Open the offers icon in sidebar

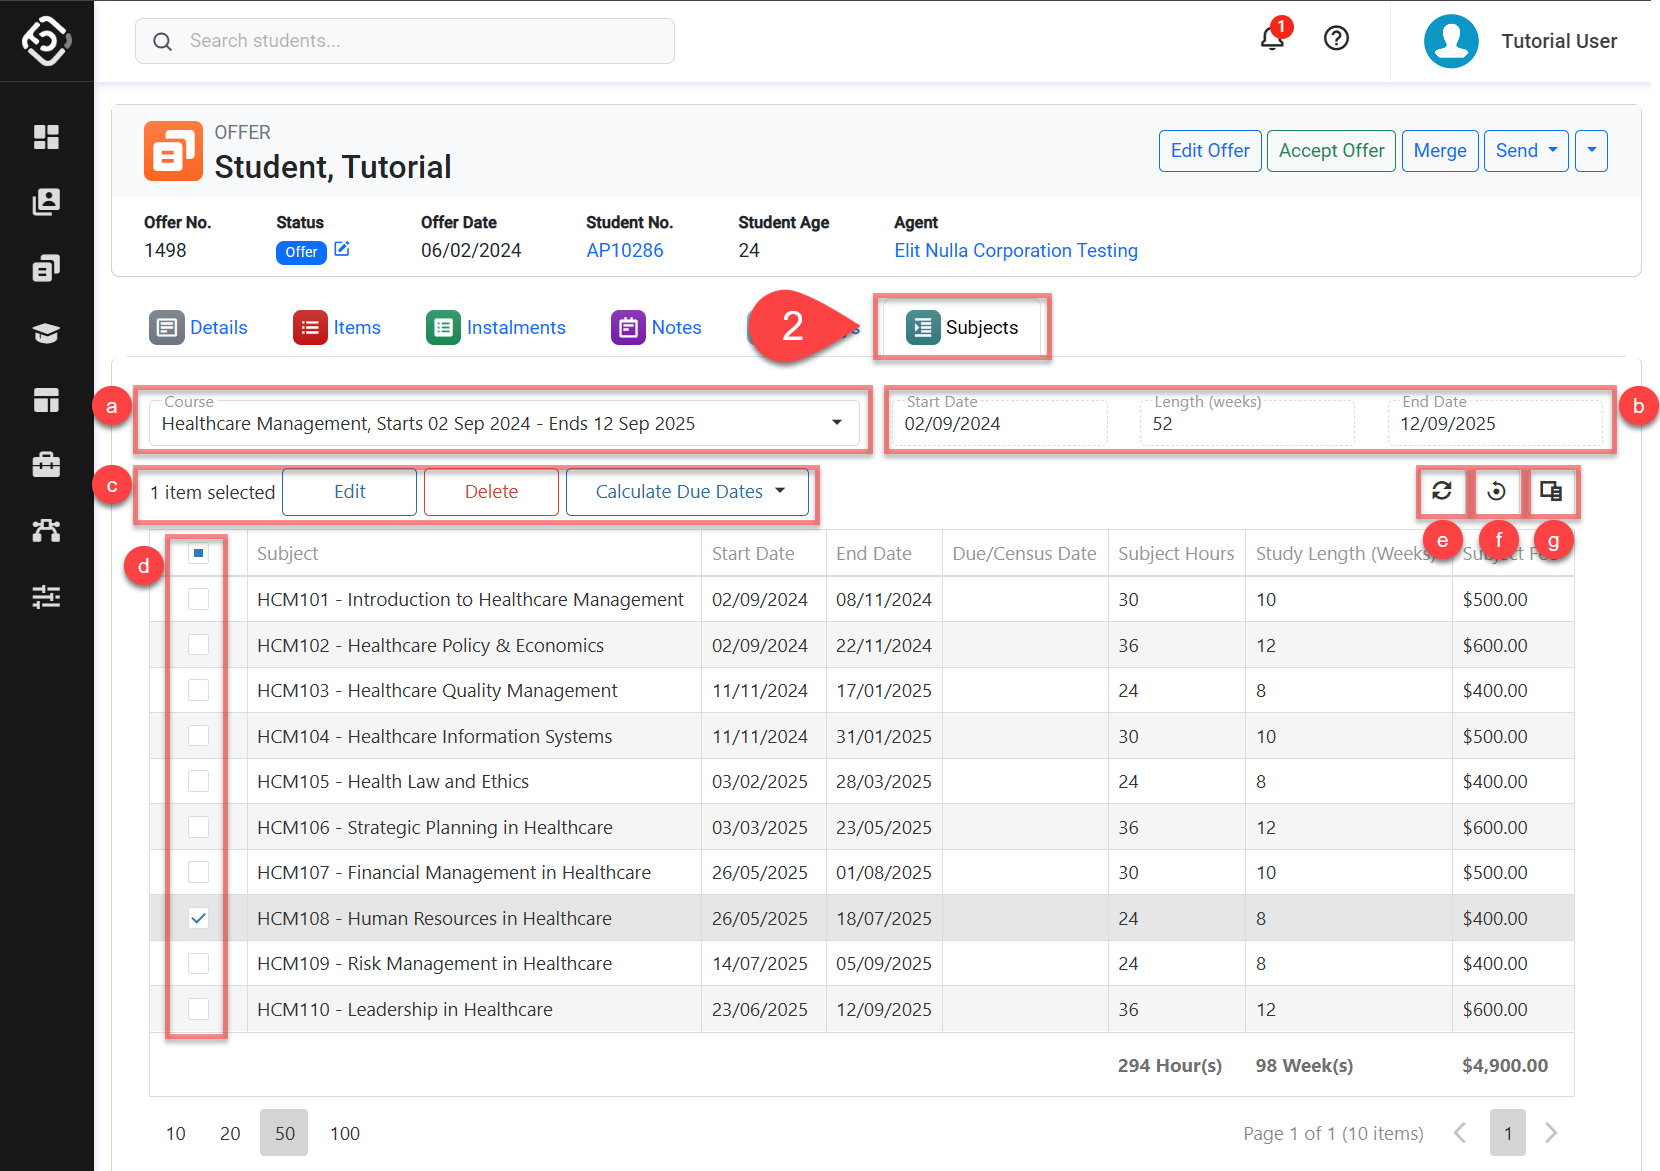pyautogui.click(x=46, y=268)
